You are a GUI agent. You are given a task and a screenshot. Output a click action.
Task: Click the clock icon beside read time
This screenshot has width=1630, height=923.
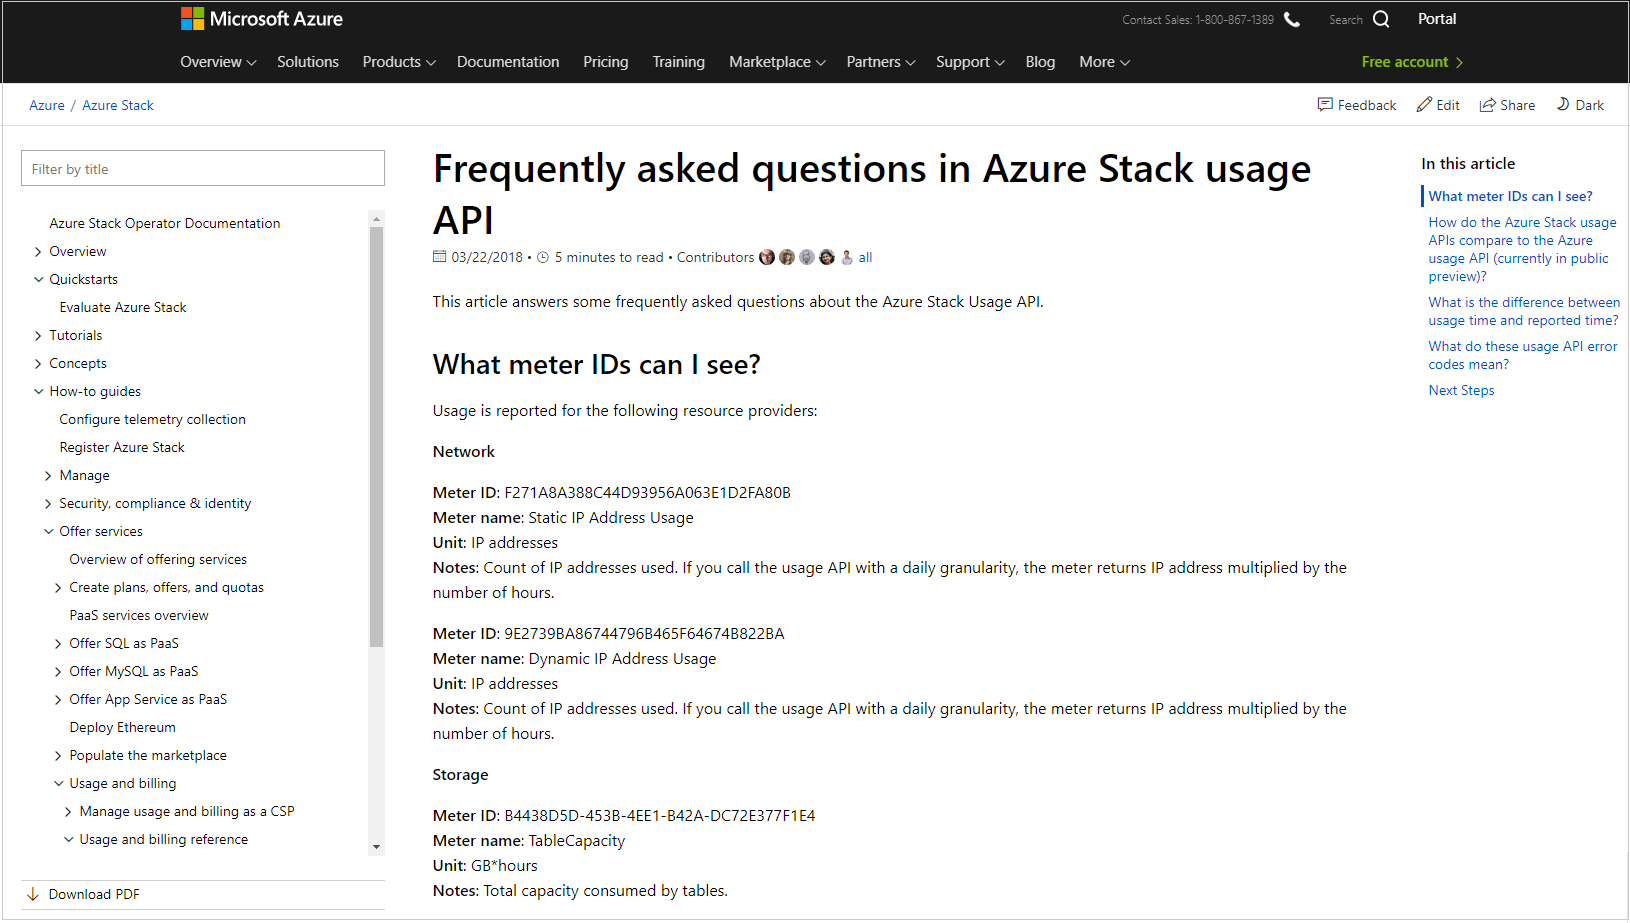pos(543,257)
